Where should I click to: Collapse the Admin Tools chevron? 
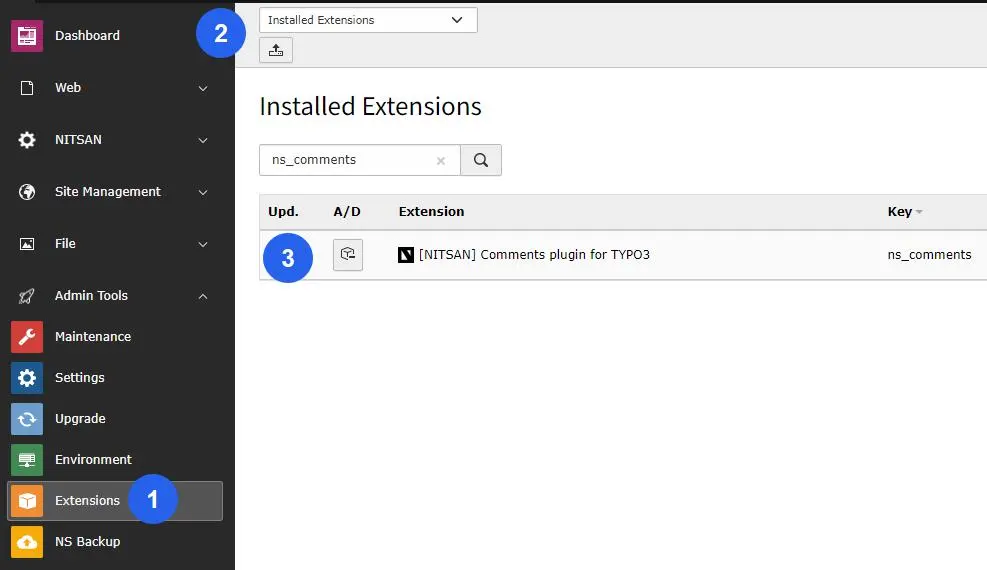(203, 296)
